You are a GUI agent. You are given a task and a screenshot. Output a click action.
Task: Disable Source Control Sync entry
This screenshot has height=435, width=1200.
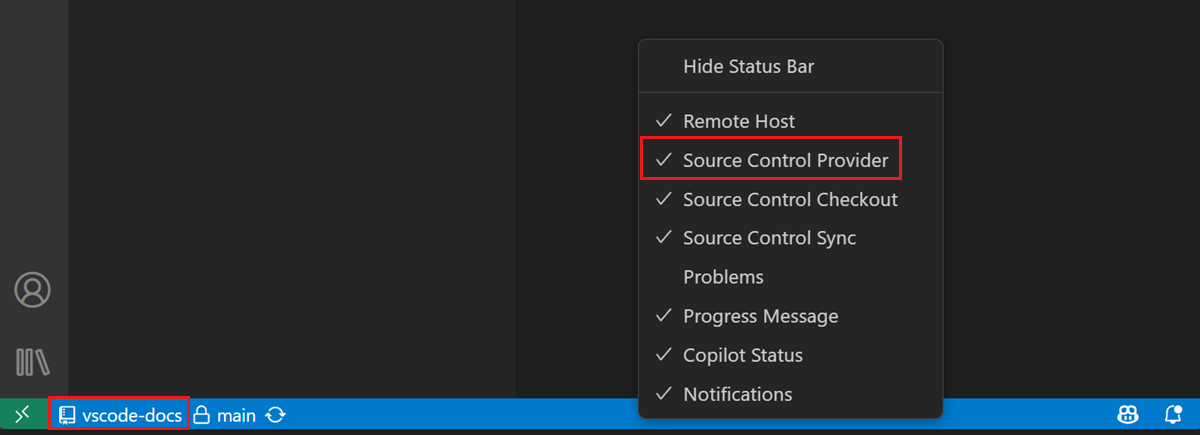769,238
